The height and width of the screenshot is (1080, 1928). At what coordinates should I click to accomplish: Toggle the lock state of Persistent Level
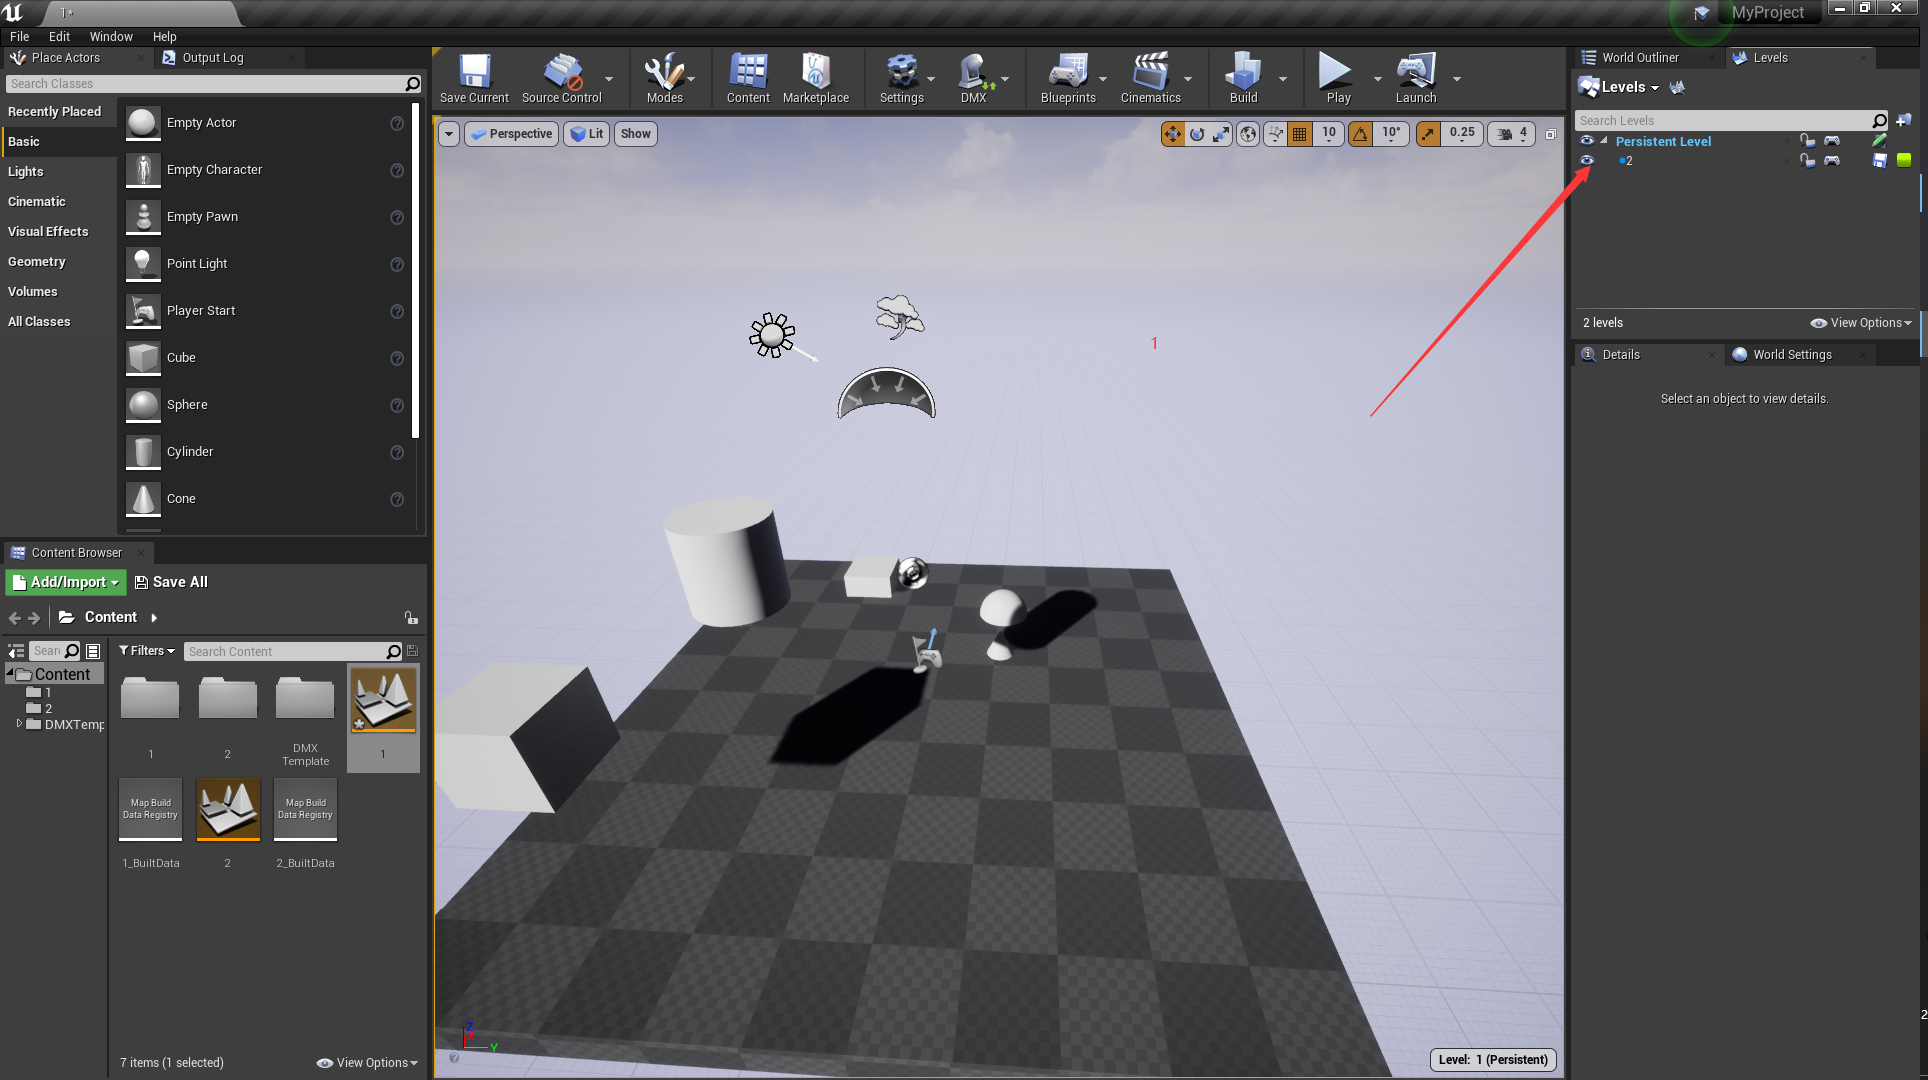tap(1808, 141)
